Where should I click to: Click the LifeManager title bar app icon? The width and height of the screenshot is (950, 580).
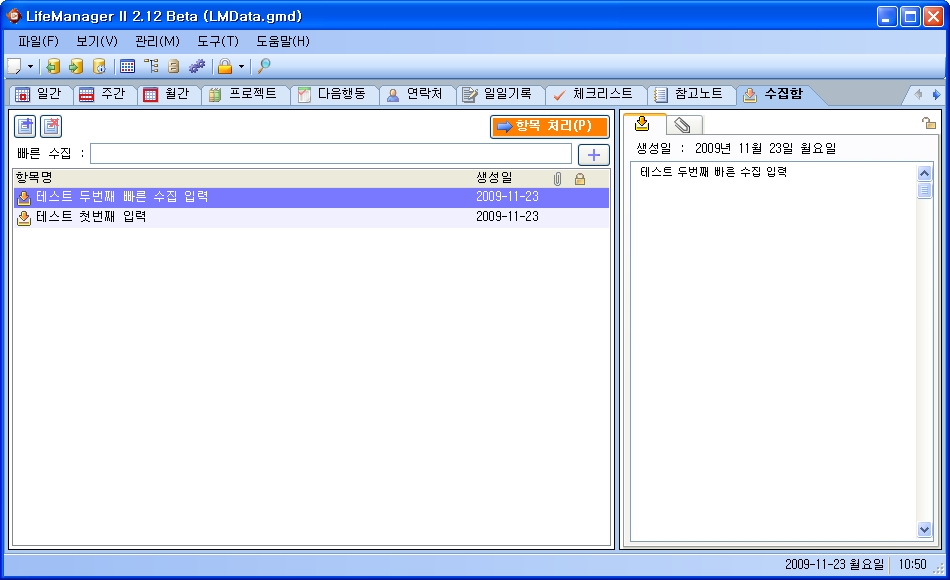point(13,16)
